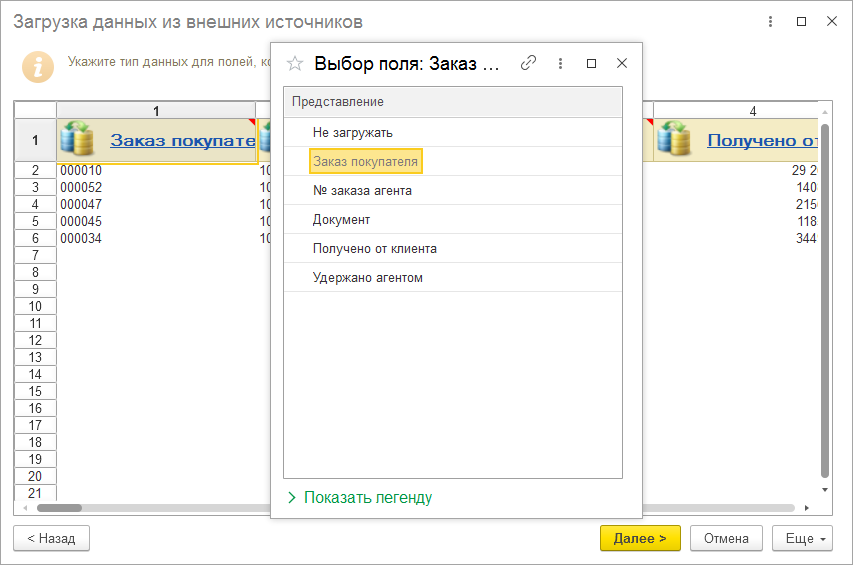
Task: Open the "Еще" dropdown menu
Action: pos(802,538)
